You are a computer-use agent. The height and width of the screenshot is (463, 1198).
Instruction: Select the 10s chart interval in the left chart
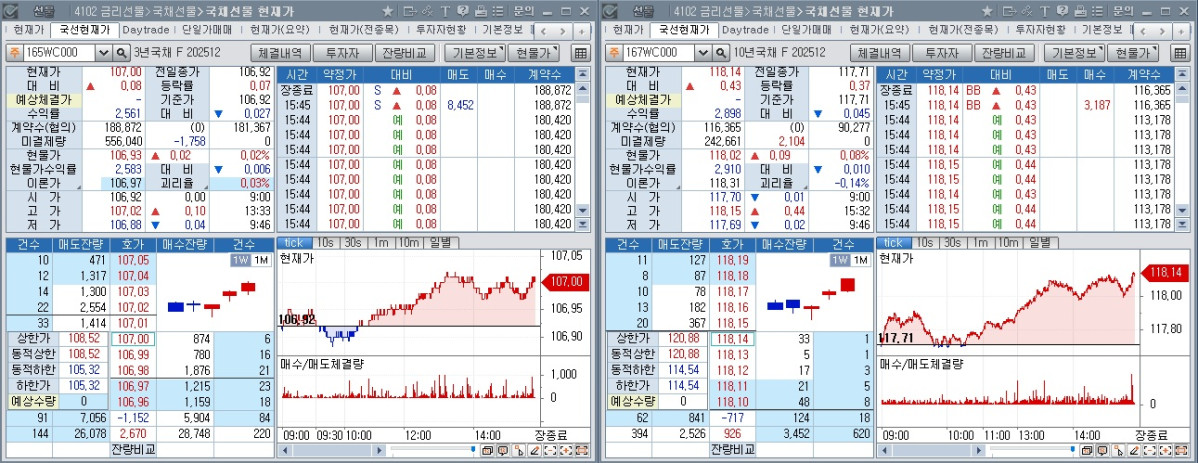(326, 243)
